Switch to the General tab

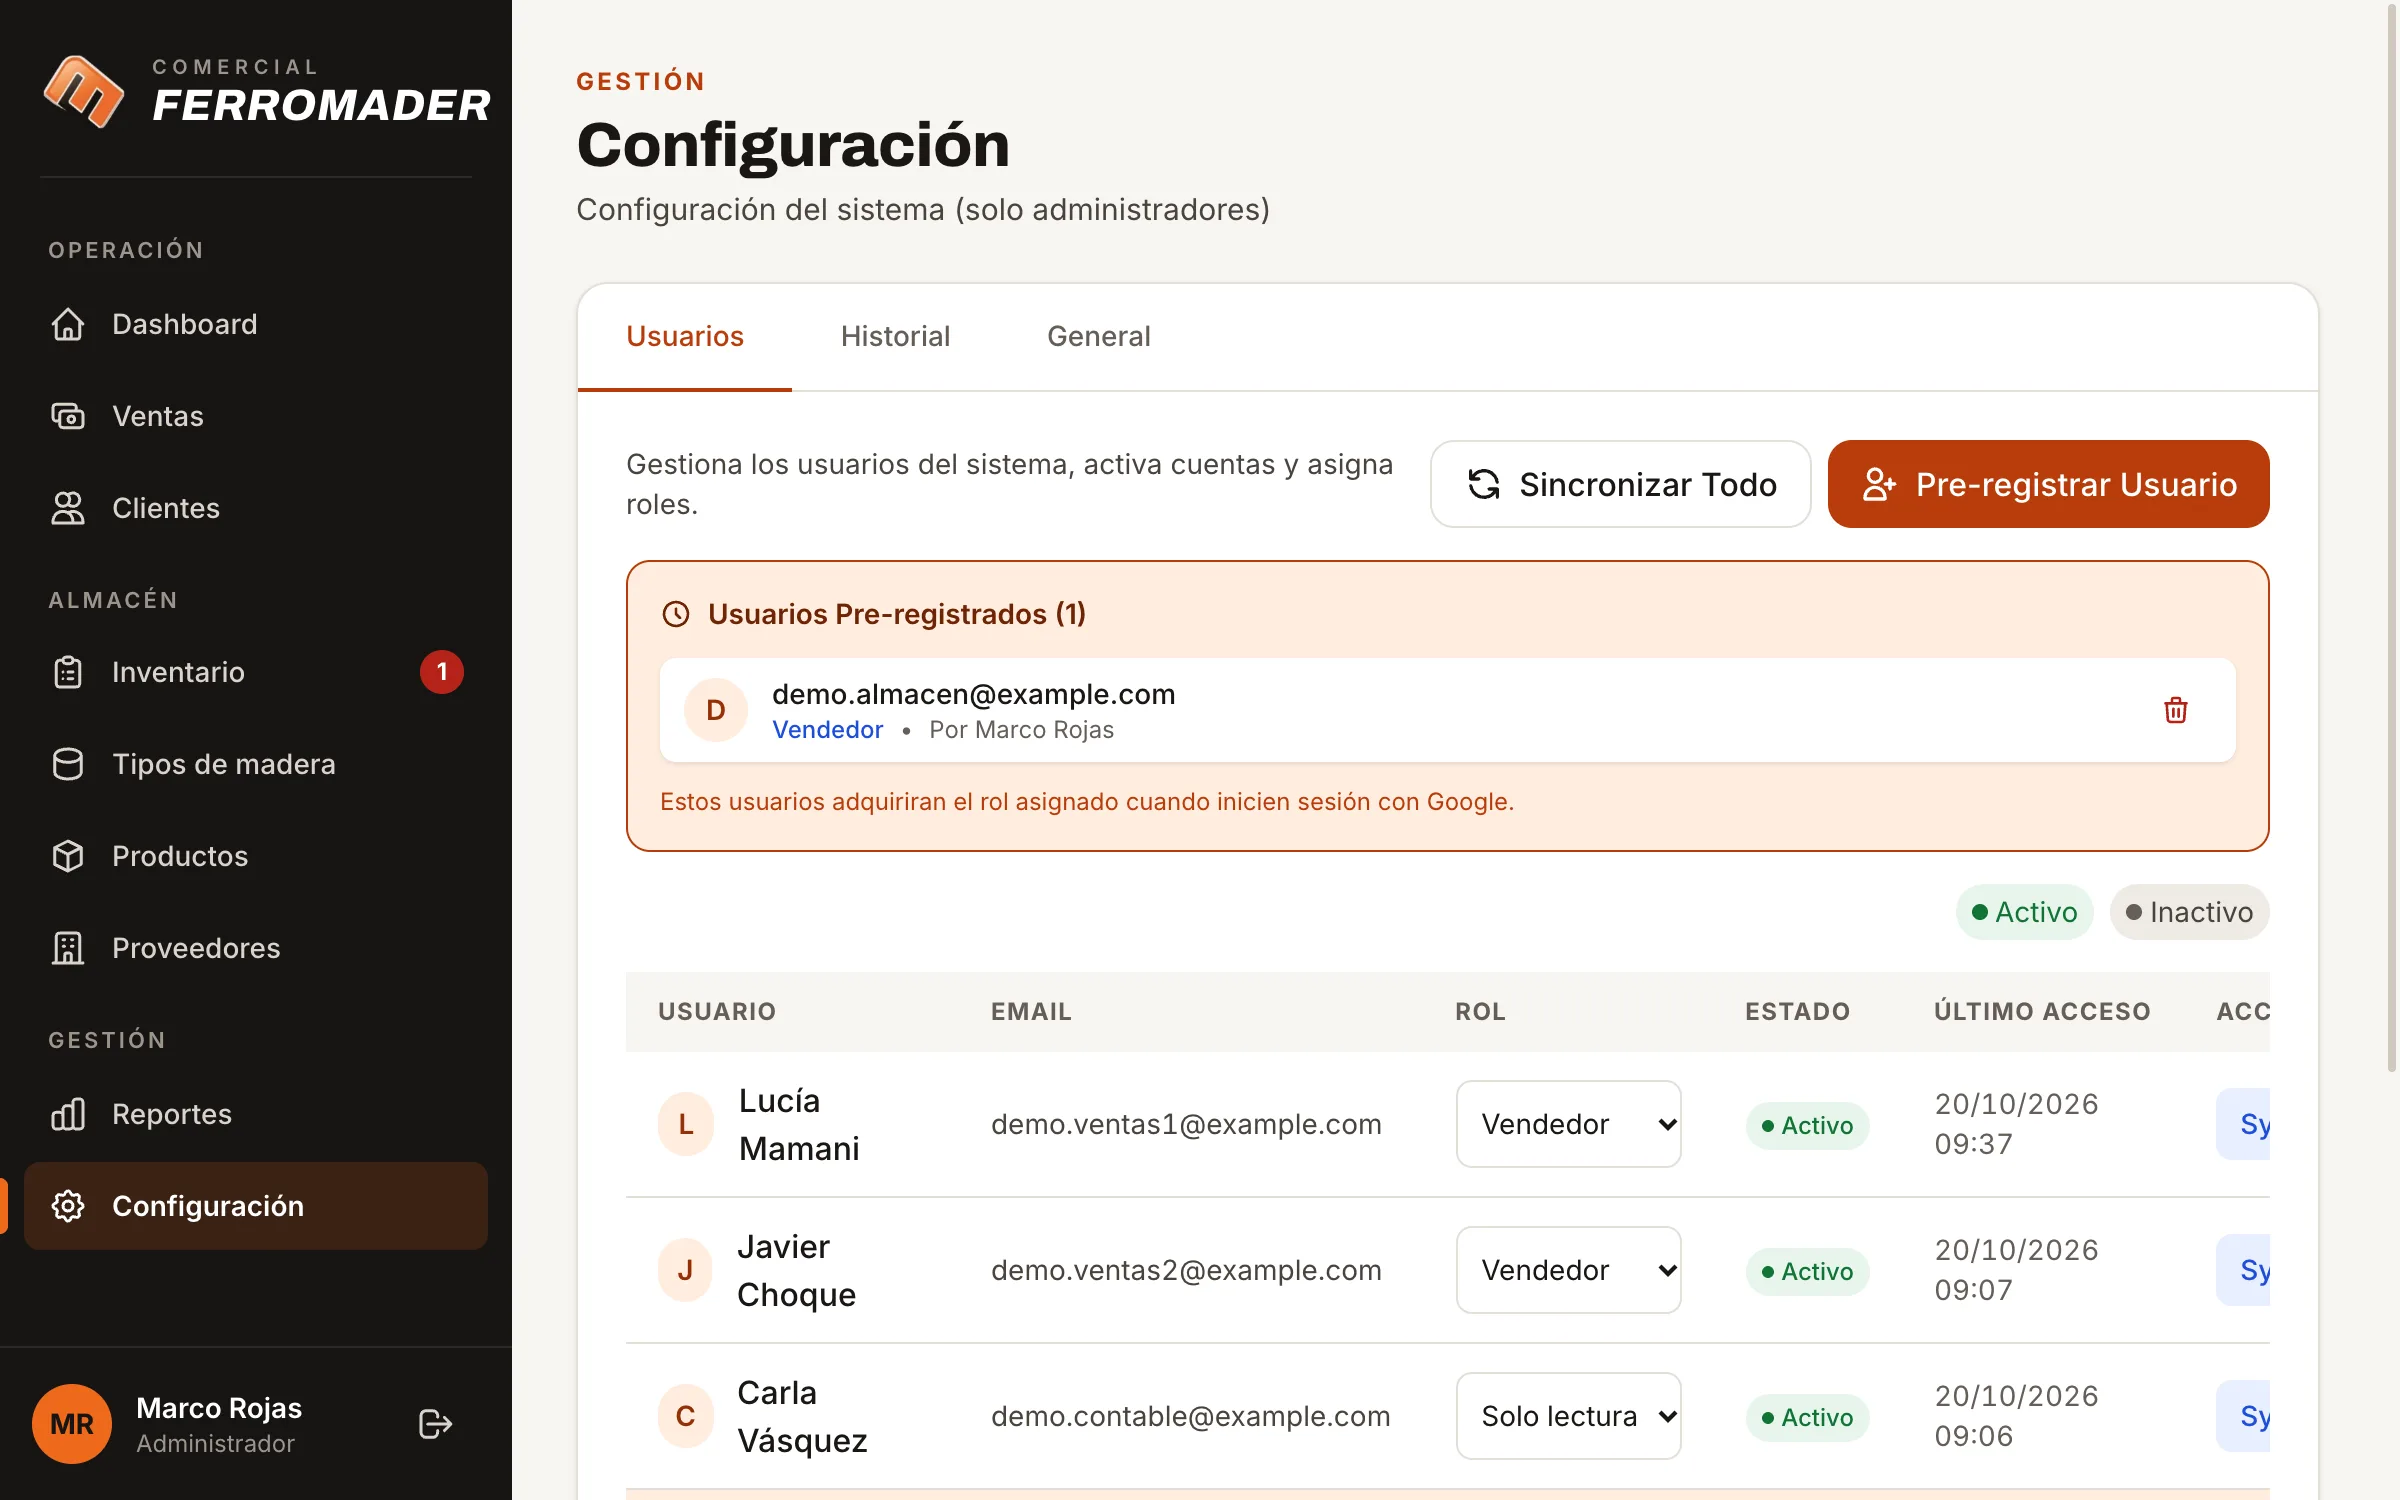(1098, 336)
